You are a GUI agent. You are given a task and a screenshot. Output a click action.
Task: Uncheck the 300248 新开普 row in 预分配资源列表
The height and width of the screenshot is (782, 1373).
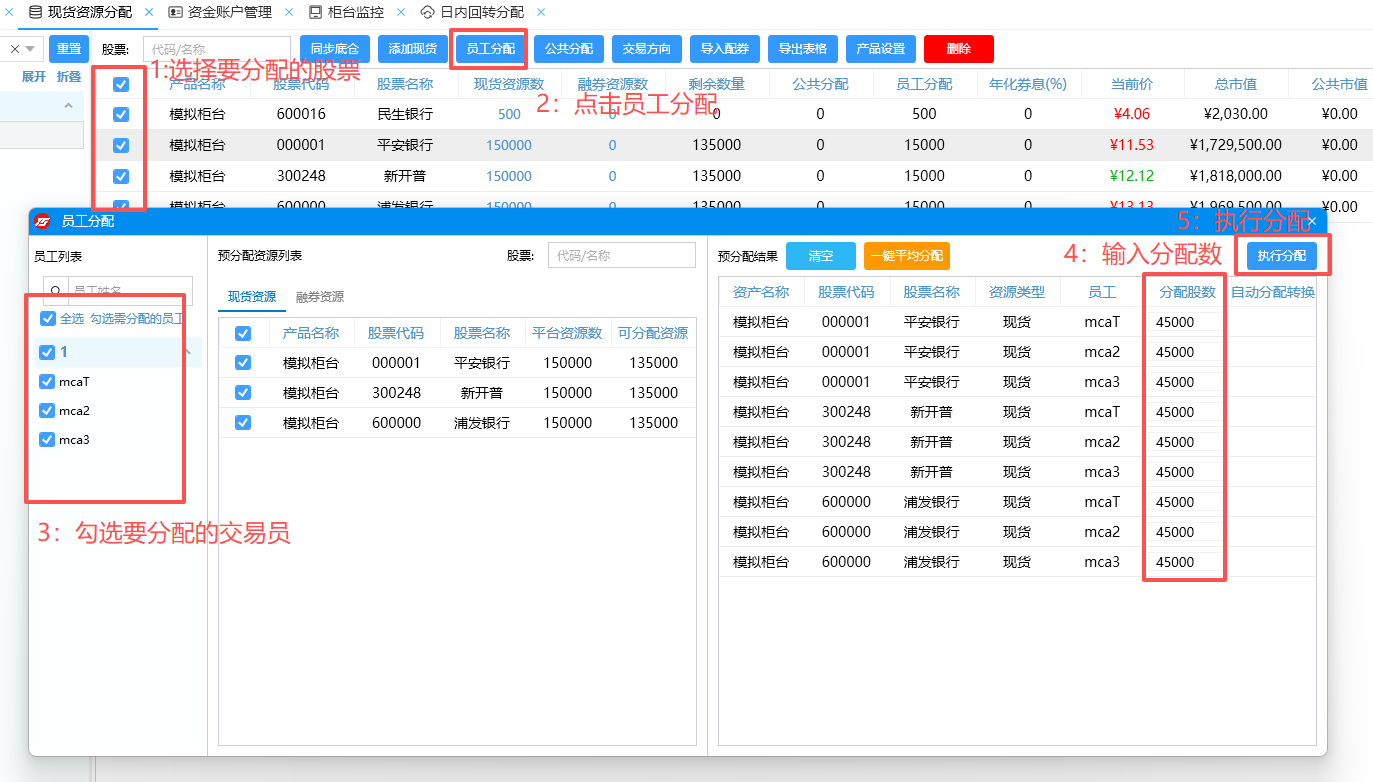(x=243, y=393)
